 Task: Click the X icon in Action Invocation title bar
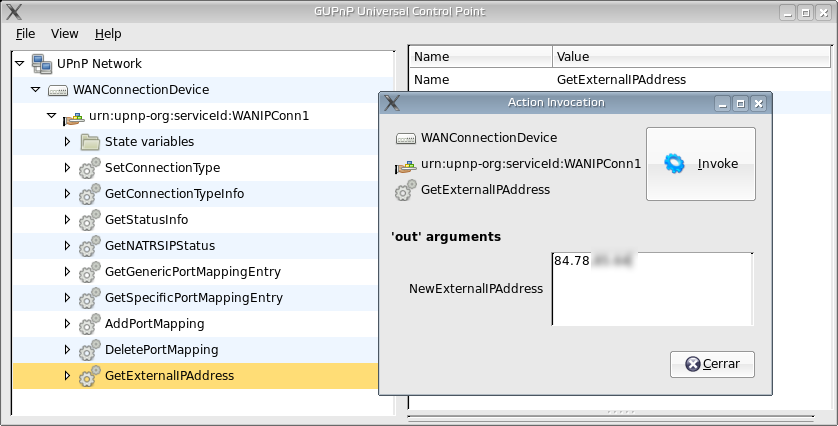(392, 103)
